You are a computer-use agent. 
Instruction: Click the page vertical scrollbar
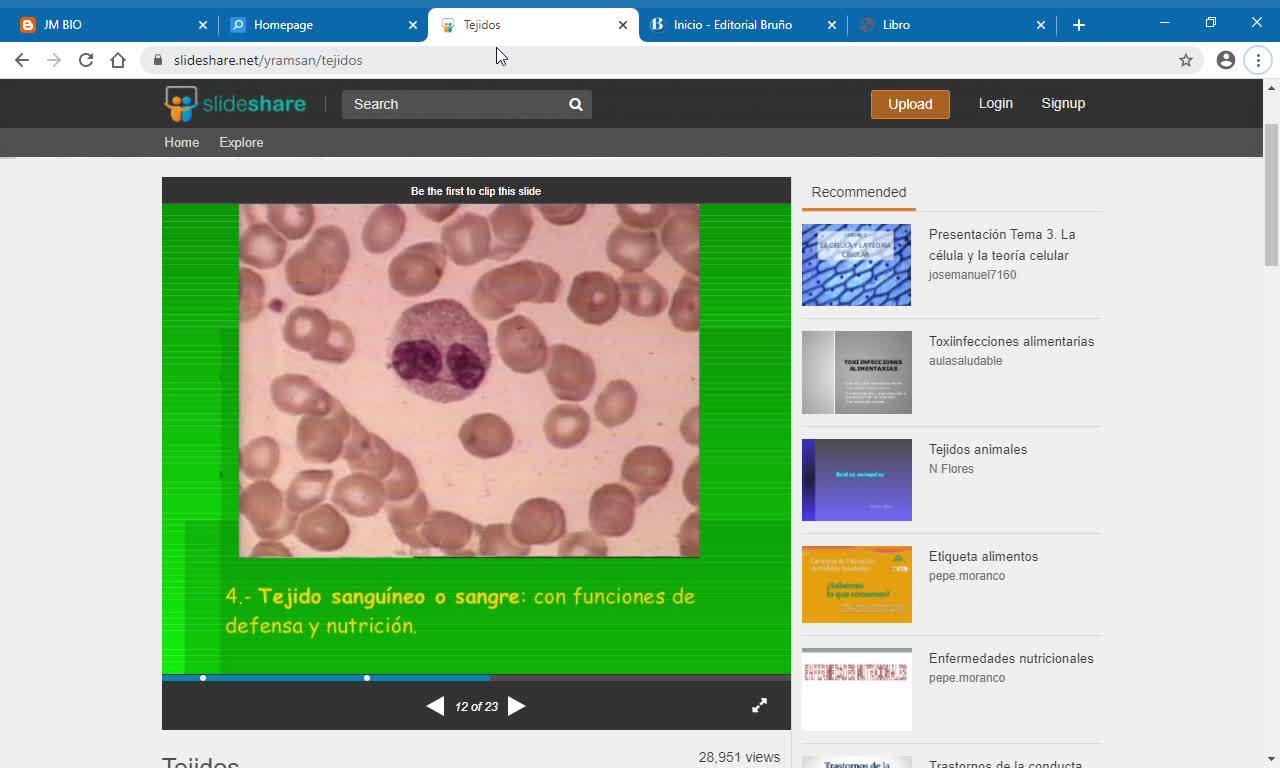pyautogui.click(x=1271, y=195)
